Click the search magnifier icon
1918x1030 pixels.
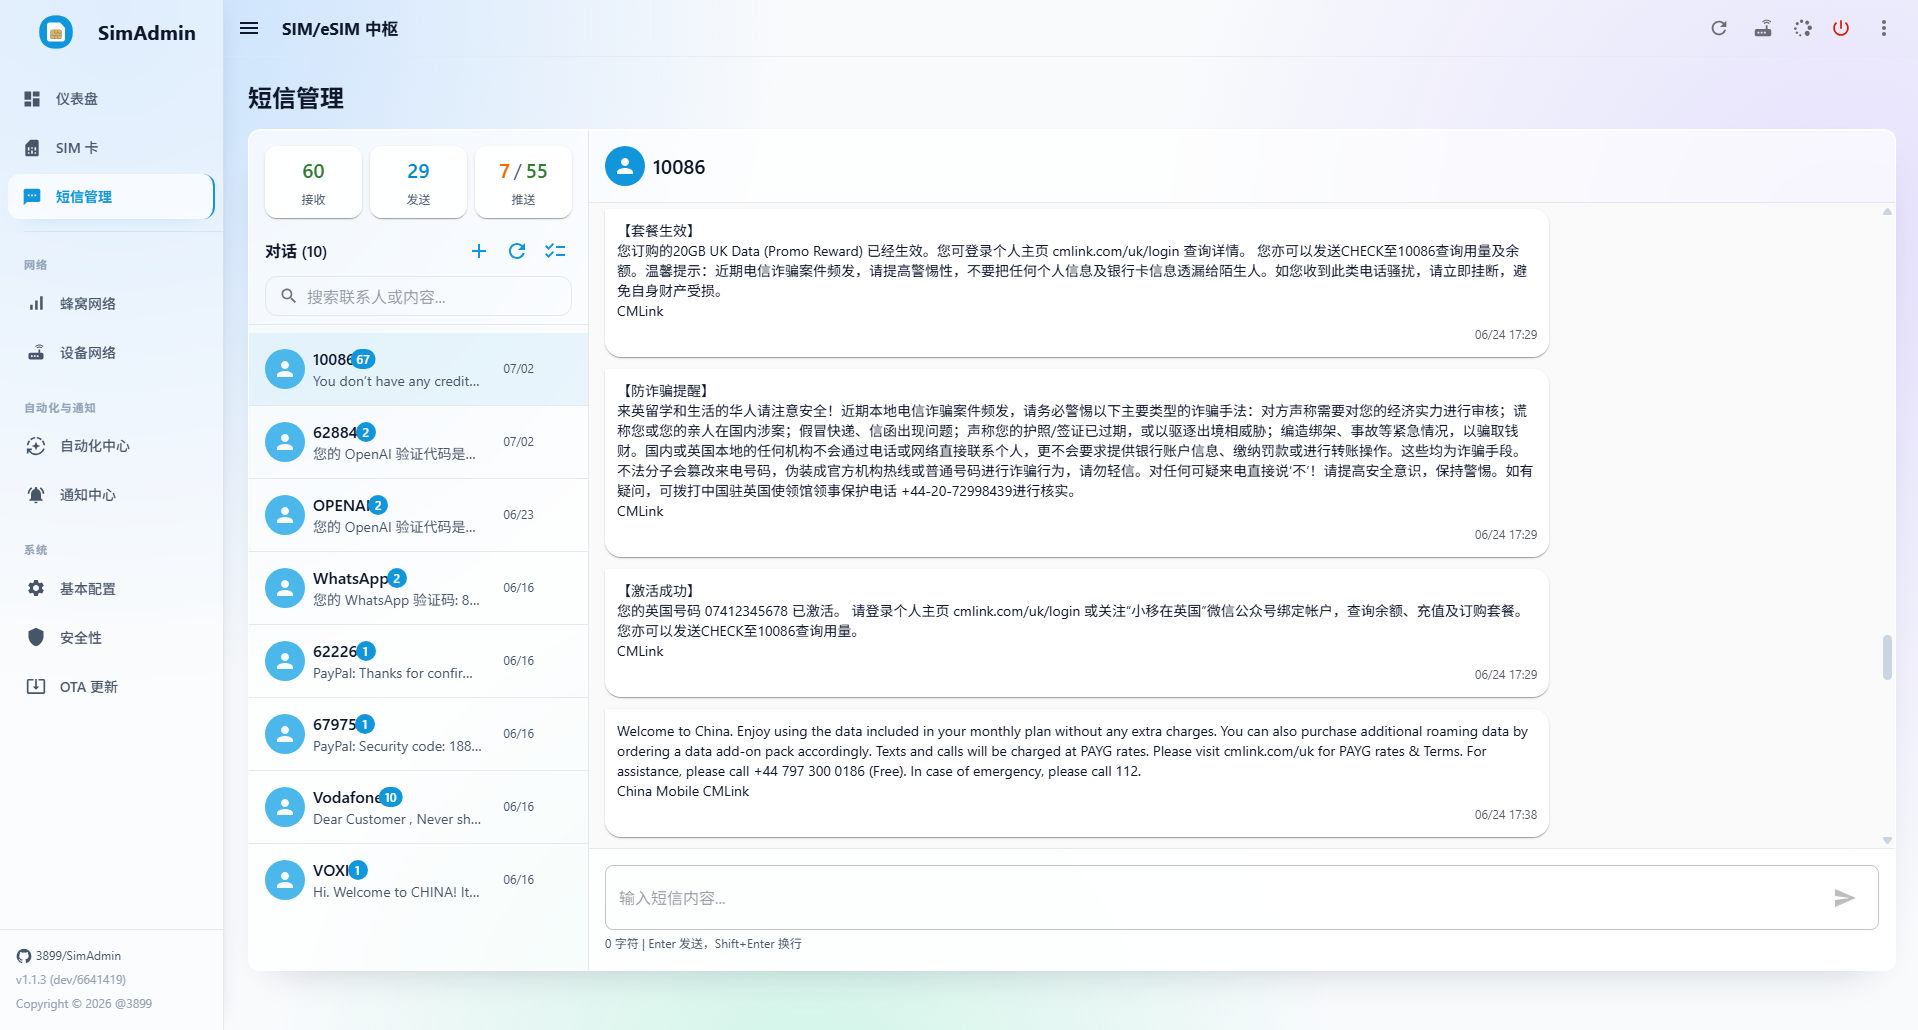click(x=288, y=296)
